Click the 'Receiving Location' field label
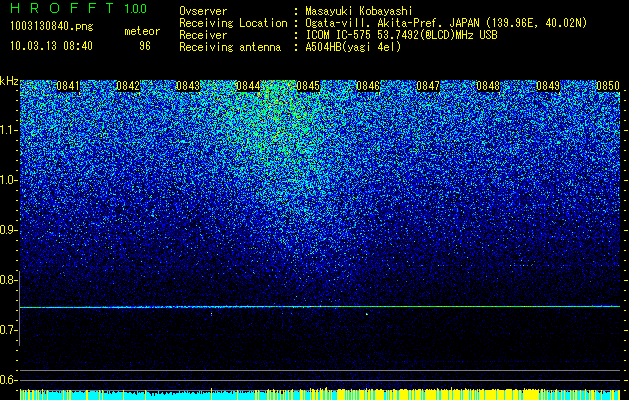 point(233,23)
